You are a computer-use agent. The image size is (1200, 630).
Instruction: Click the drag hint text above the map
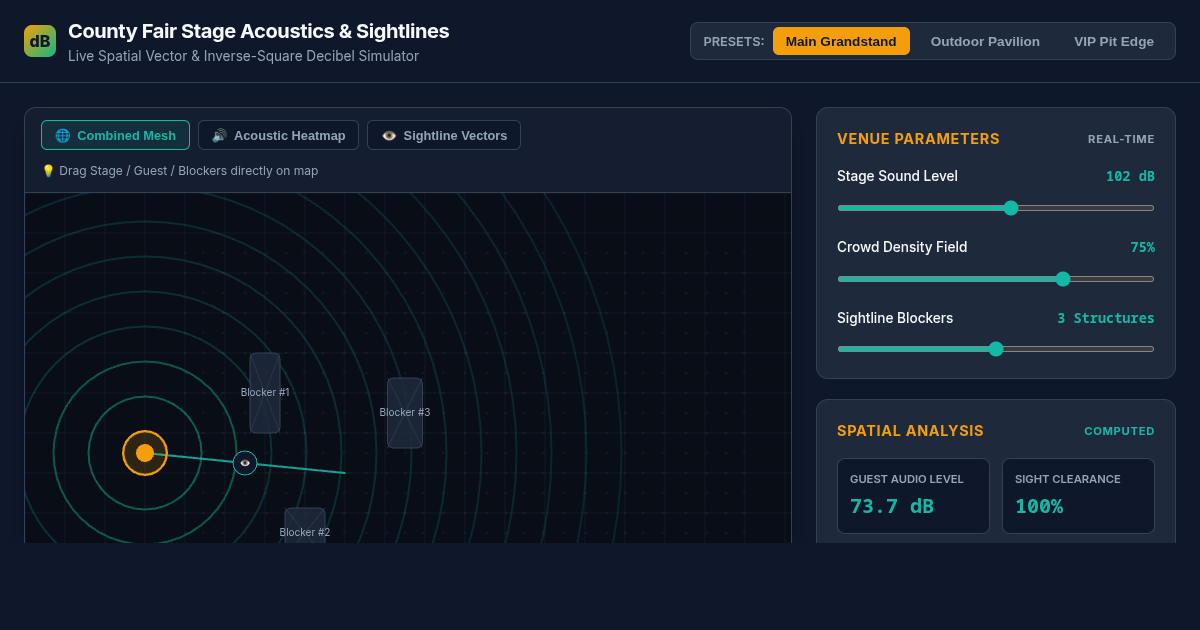(180, 171)
